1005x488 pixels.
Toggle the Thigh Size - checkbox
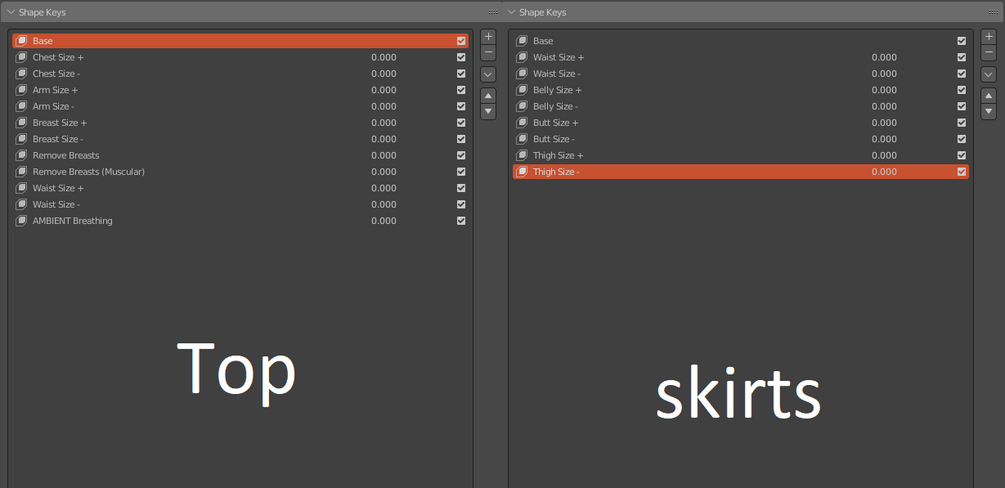pos(961,172)
